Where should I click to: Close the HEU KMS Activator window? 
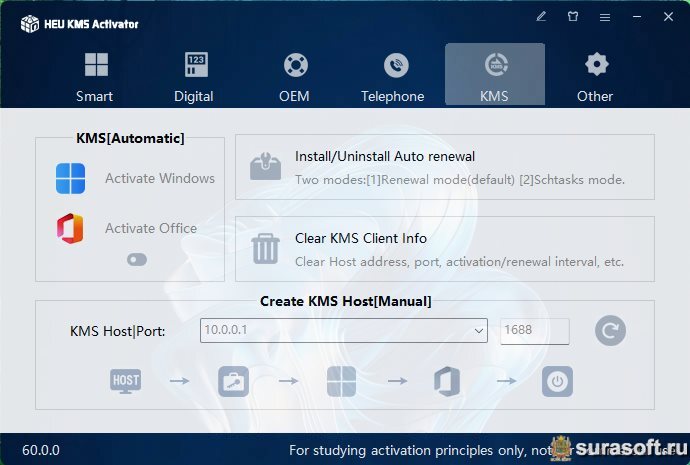(x=668, y=17)
